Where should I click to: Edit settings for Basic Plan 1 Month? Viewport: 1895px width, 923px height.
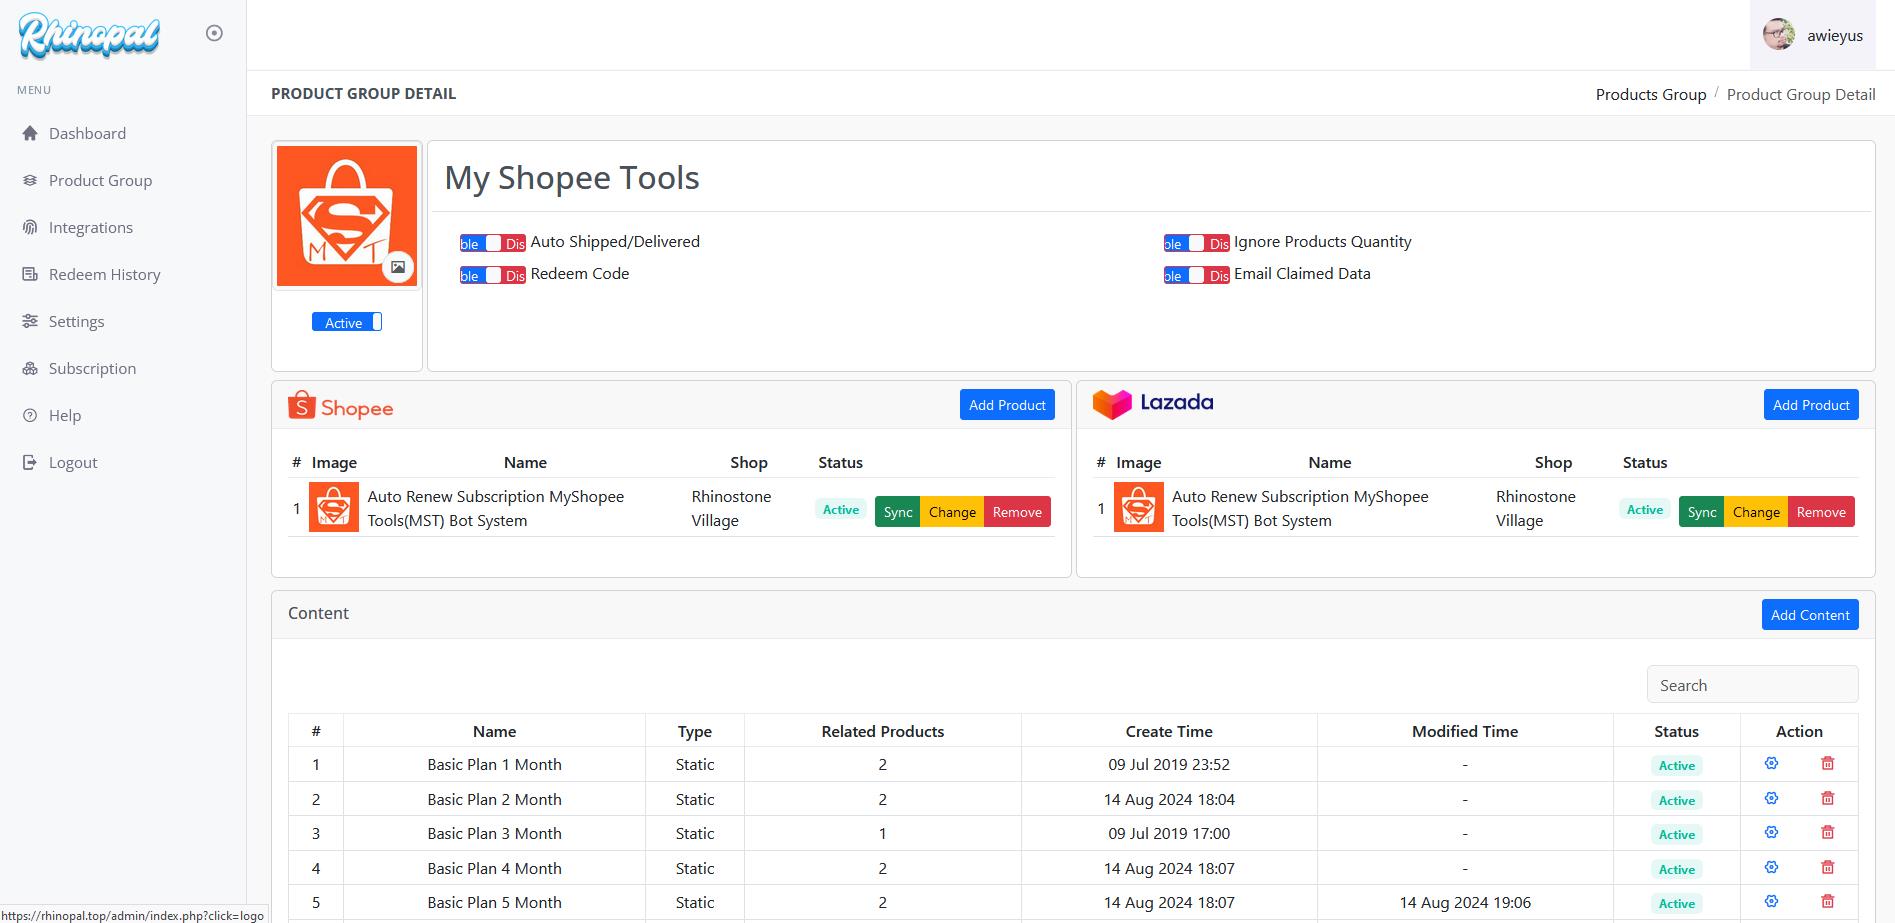click(1771, 763)
